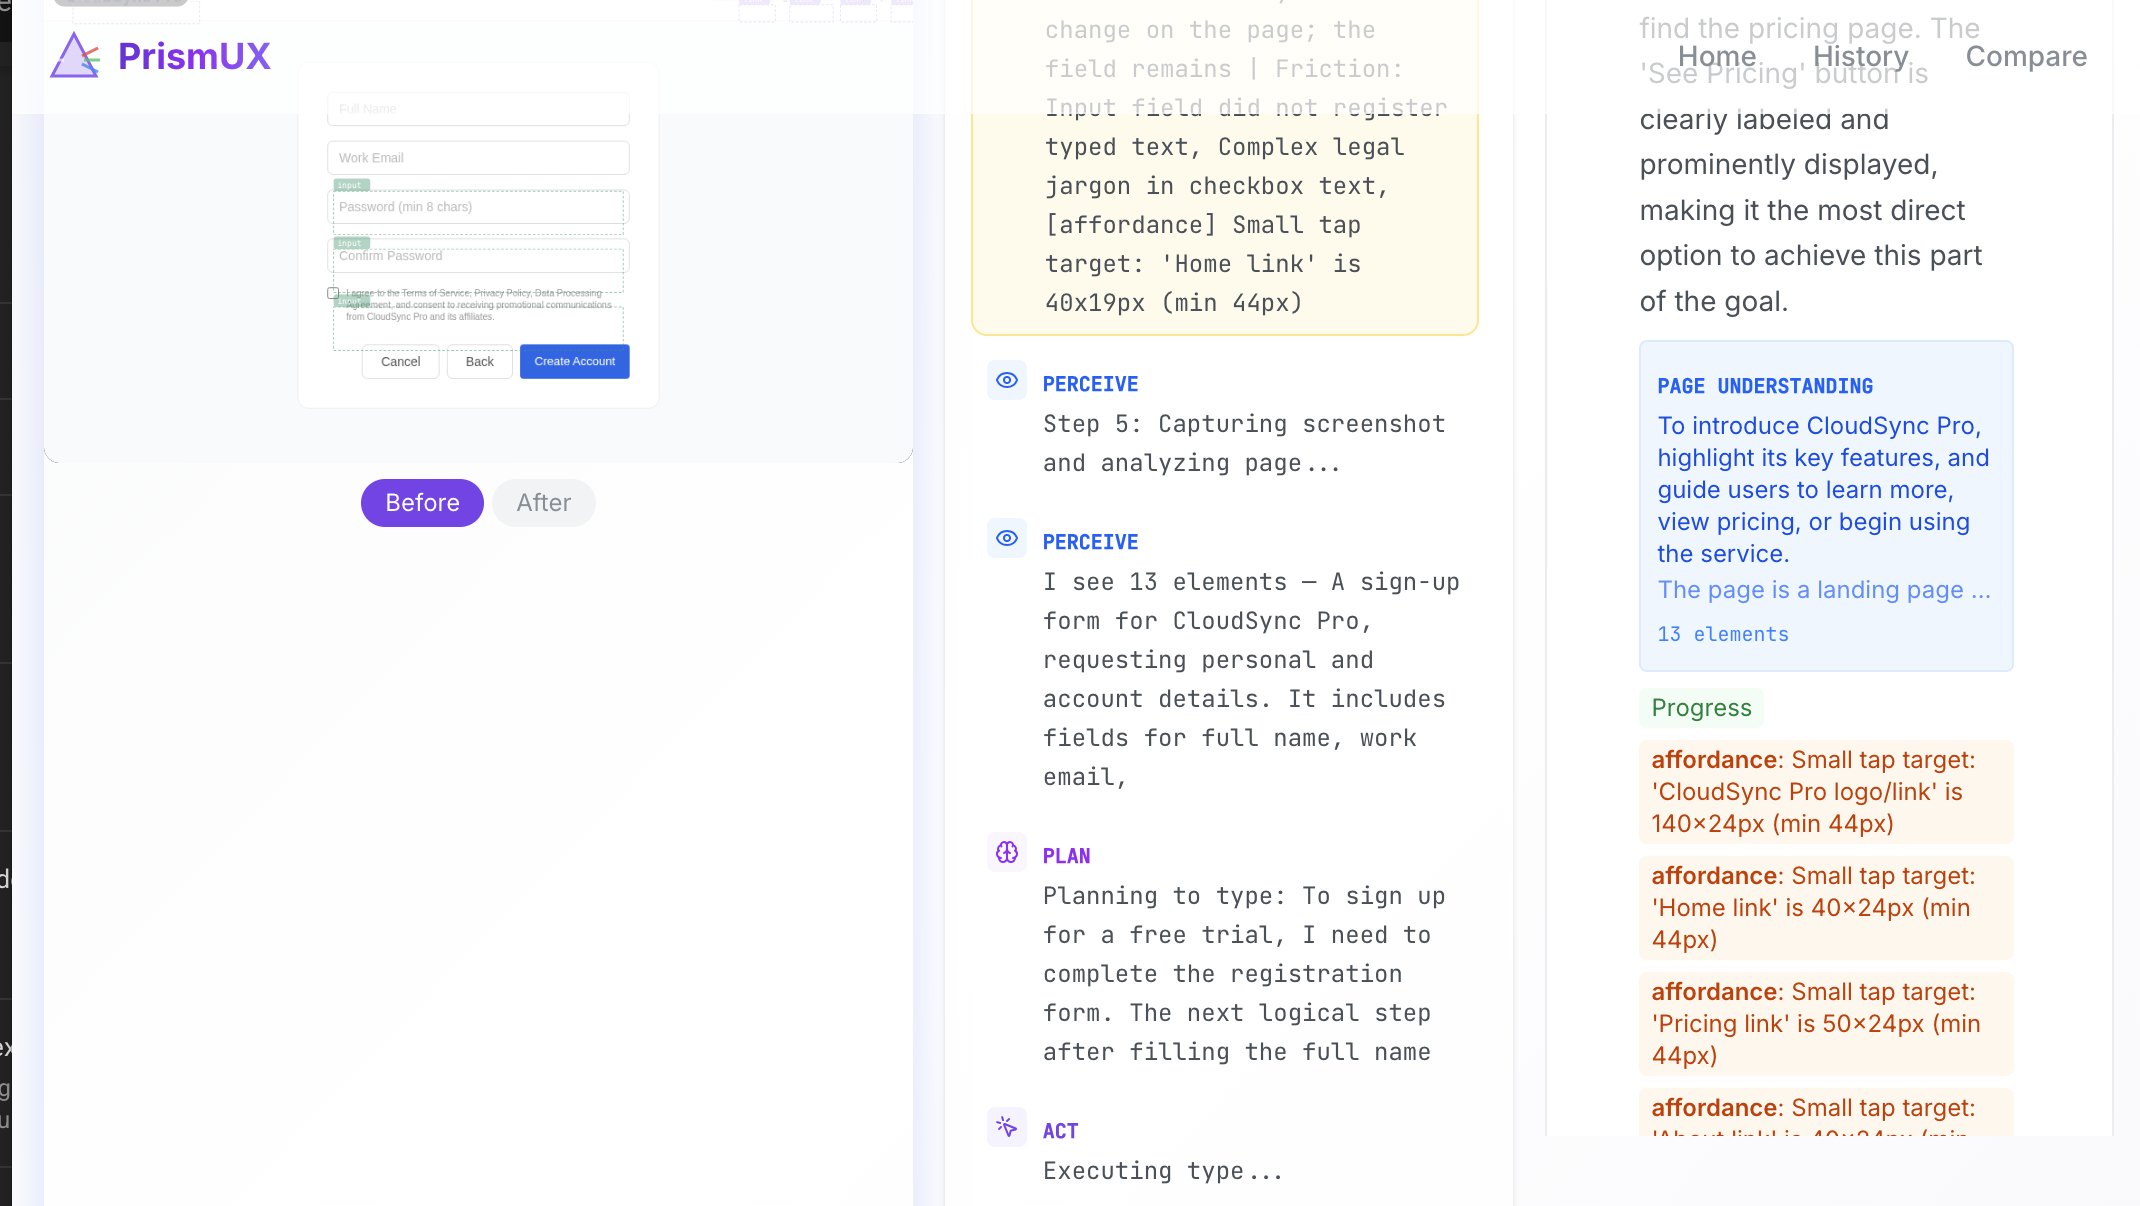Screen dimensions: 2140x1206
Task: Check the Terms of Service agreement checkbox
Action: 333,293
